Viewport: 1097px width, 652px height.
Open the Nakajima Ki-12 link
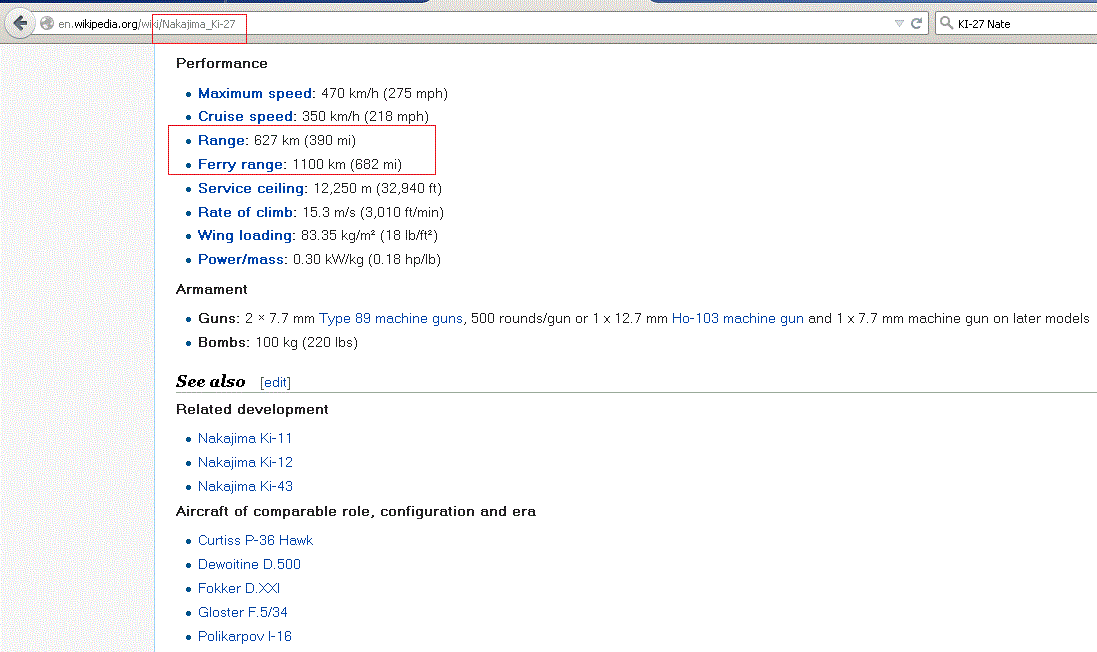(245, 462)
